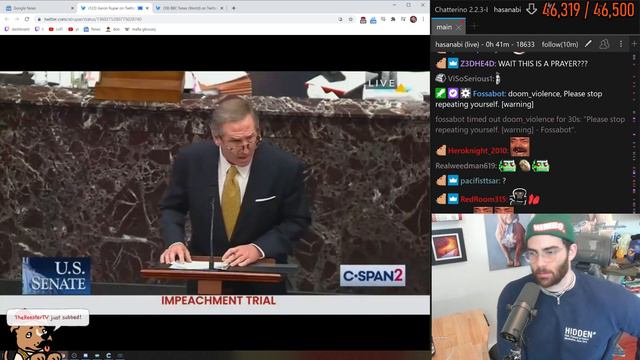Open the doo bookmark

point(113,29)
